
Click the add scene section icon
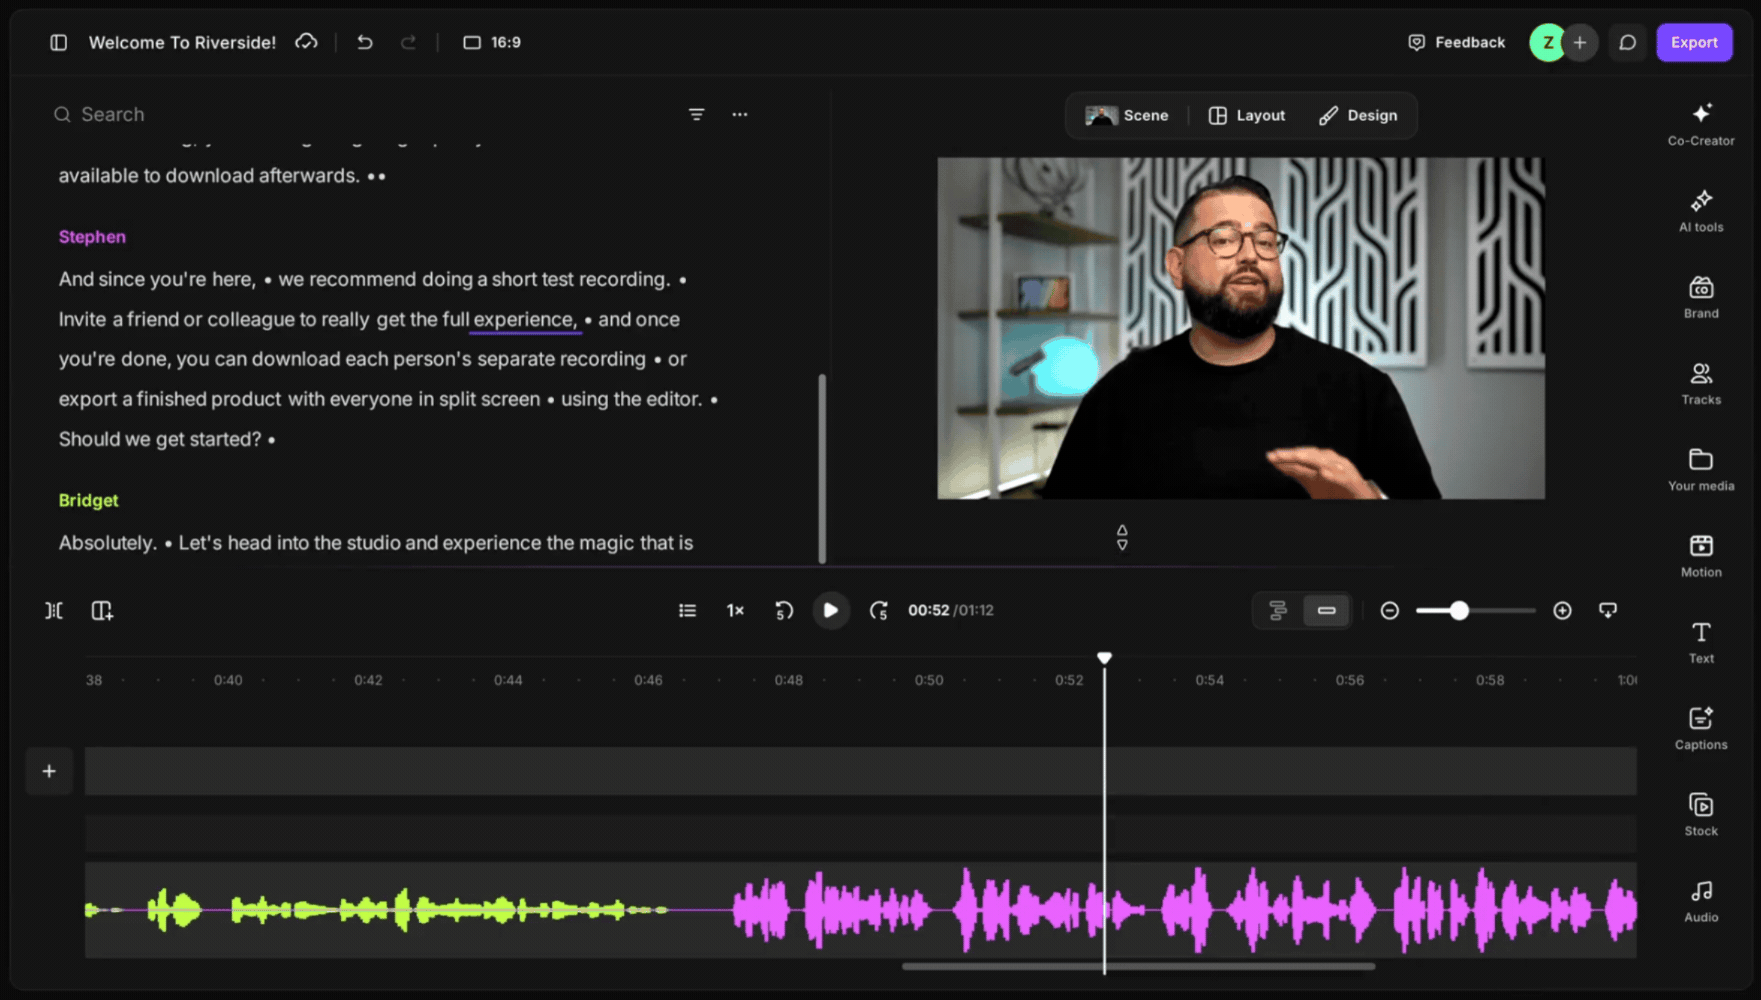pos(102,610)
